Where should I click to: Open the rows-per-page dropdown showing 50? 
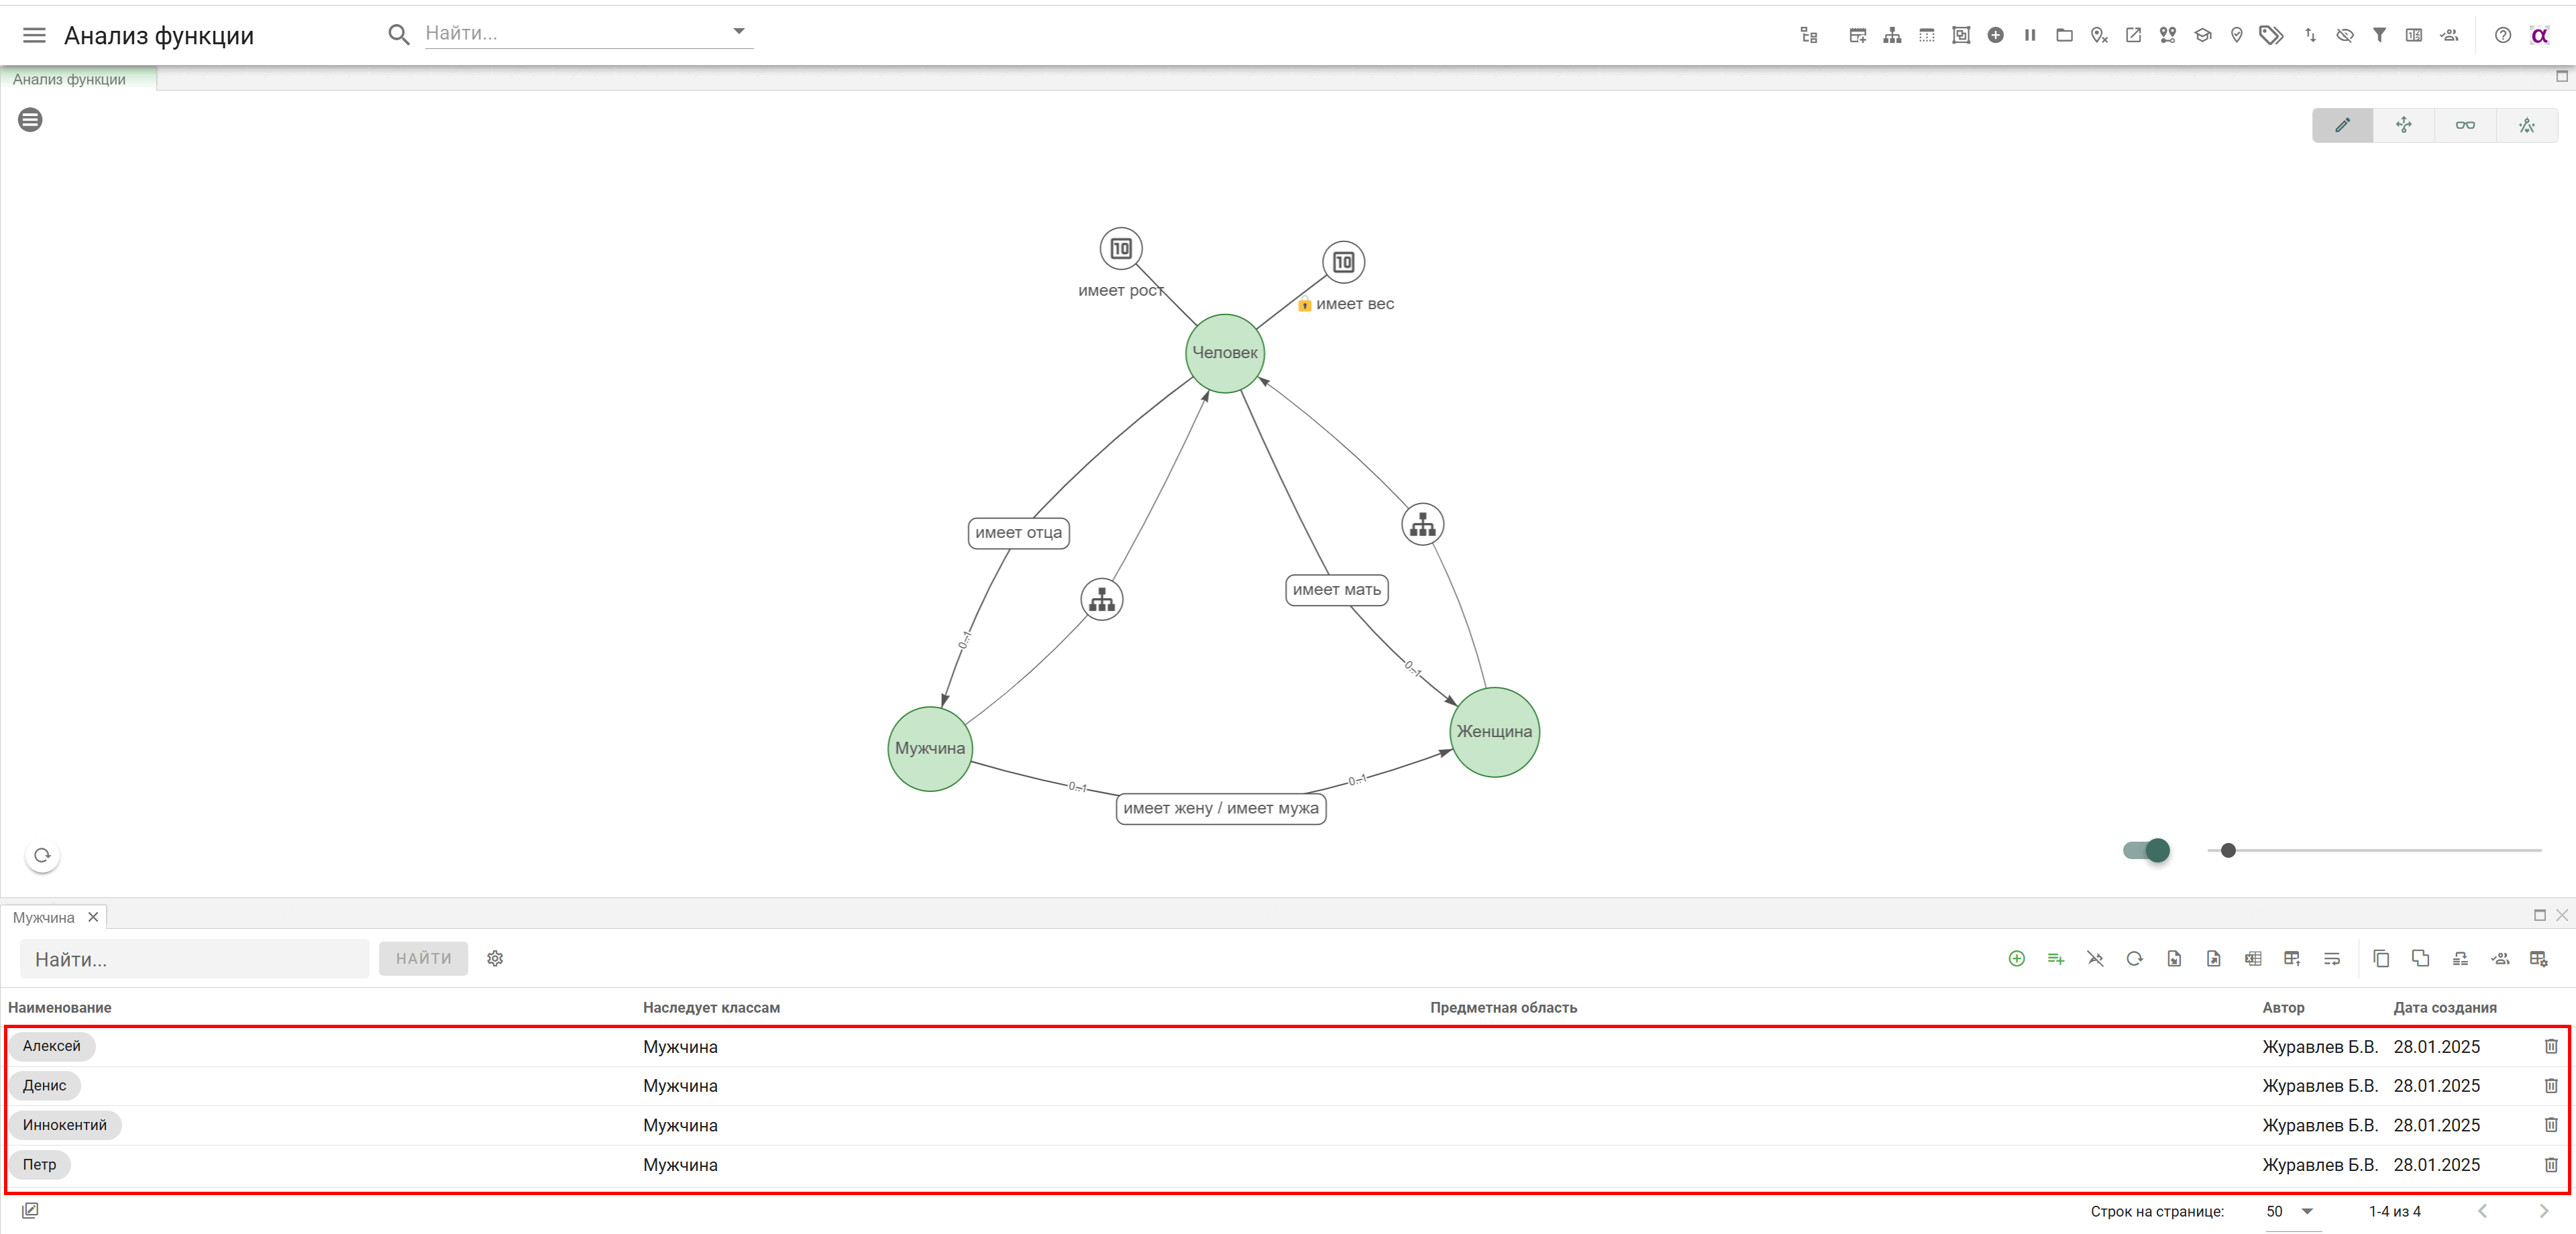pos(2291,1211)
